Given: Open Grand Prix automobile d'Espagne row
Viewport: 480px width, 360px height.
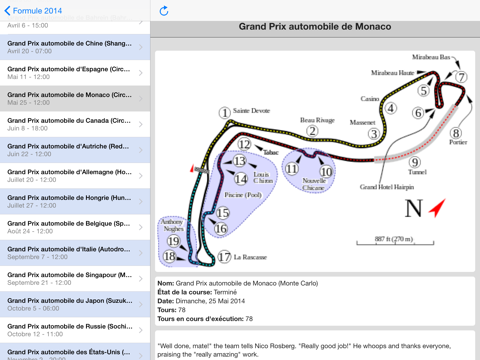Looking at the screenshot, I should [75, 73].
